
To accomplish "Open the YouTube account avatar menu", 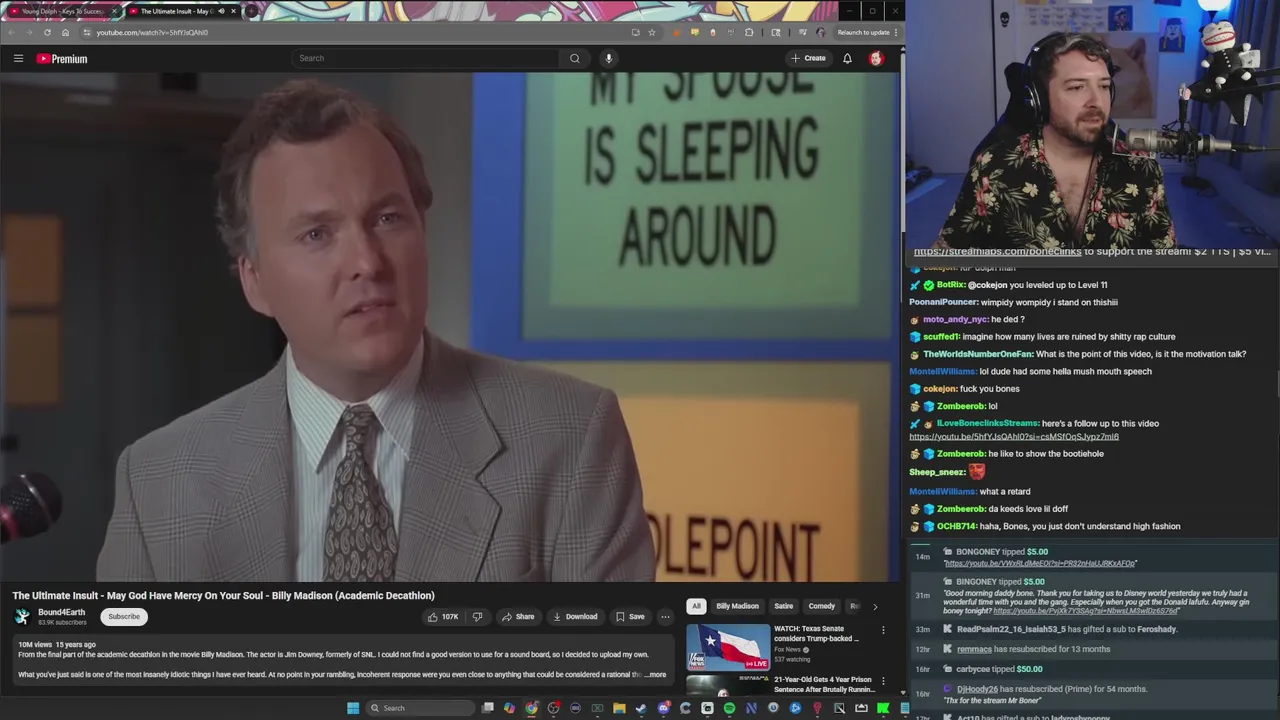I will pyautogui.click(x=876, y=58).
